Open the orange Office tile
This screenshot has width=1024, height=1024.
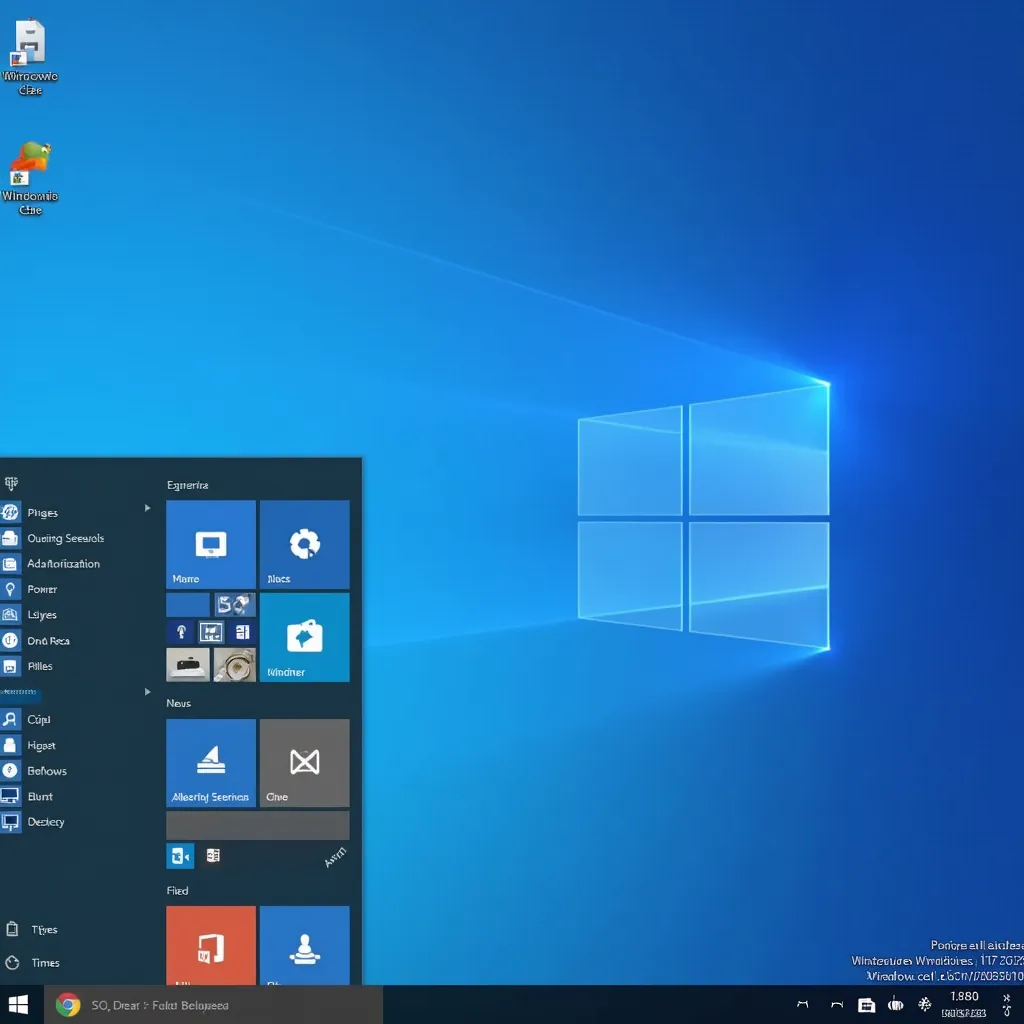pyautogui.click(x=210, y=946)
